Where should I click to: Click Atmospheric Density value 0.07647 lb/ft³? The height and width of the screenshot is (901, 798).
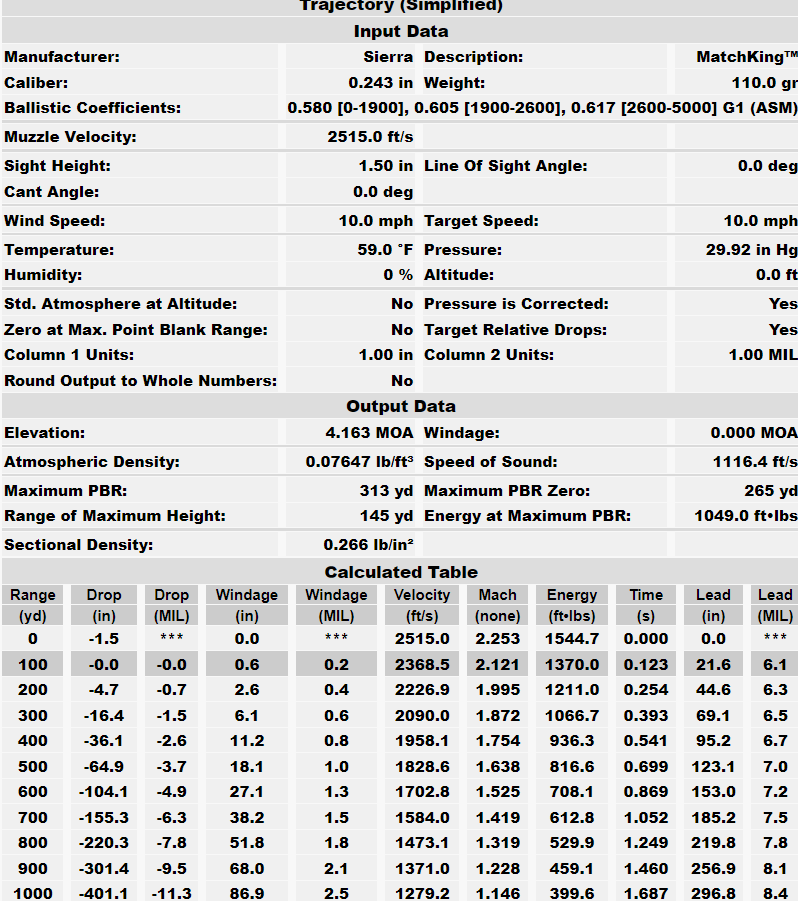click(359, 462)
